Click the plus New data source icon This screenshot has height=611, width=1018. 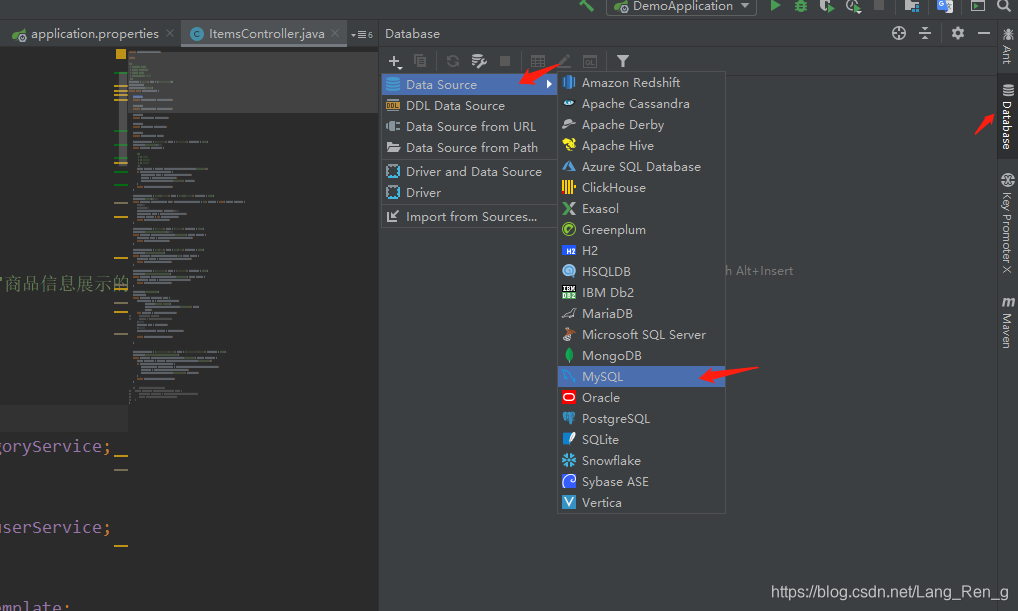click(395, 62)
